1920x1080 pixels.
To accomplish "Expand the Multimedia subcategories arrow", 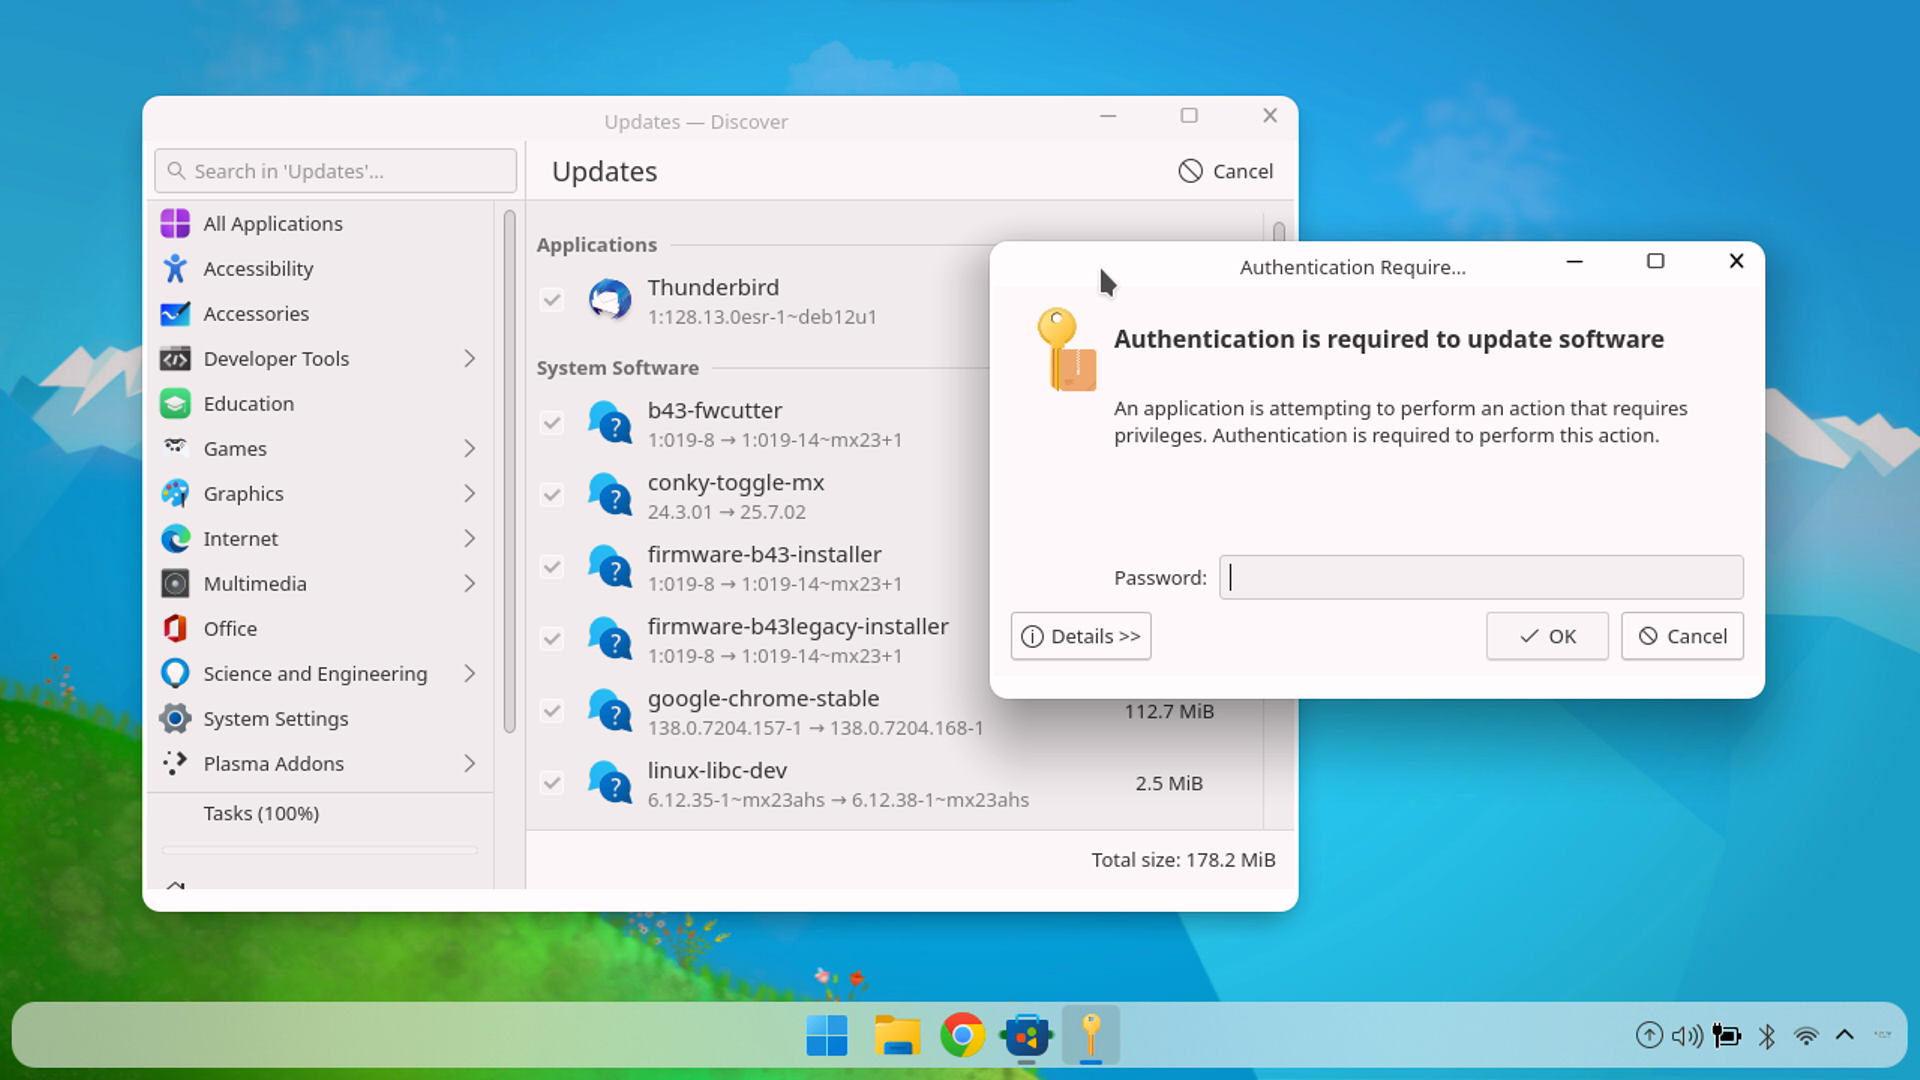I will [470, 583].
